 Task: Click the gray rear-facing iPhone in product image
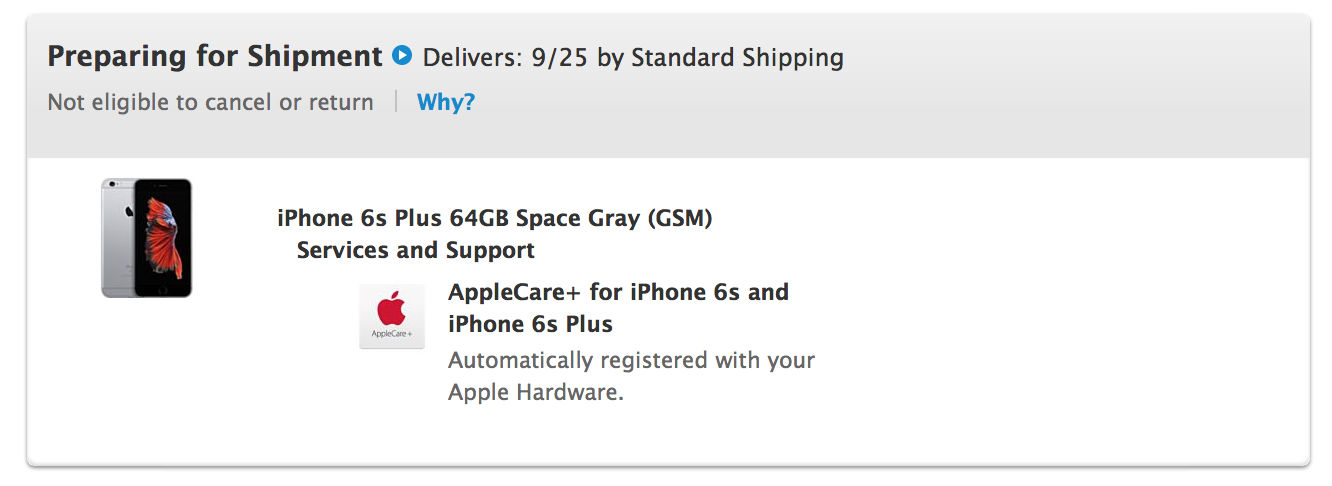(118, 238)
